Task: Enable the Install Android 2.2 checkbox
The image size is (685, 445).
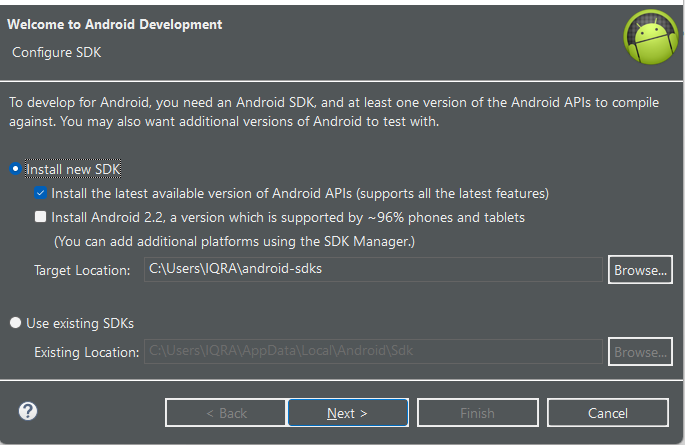Action: coord(41,217)
